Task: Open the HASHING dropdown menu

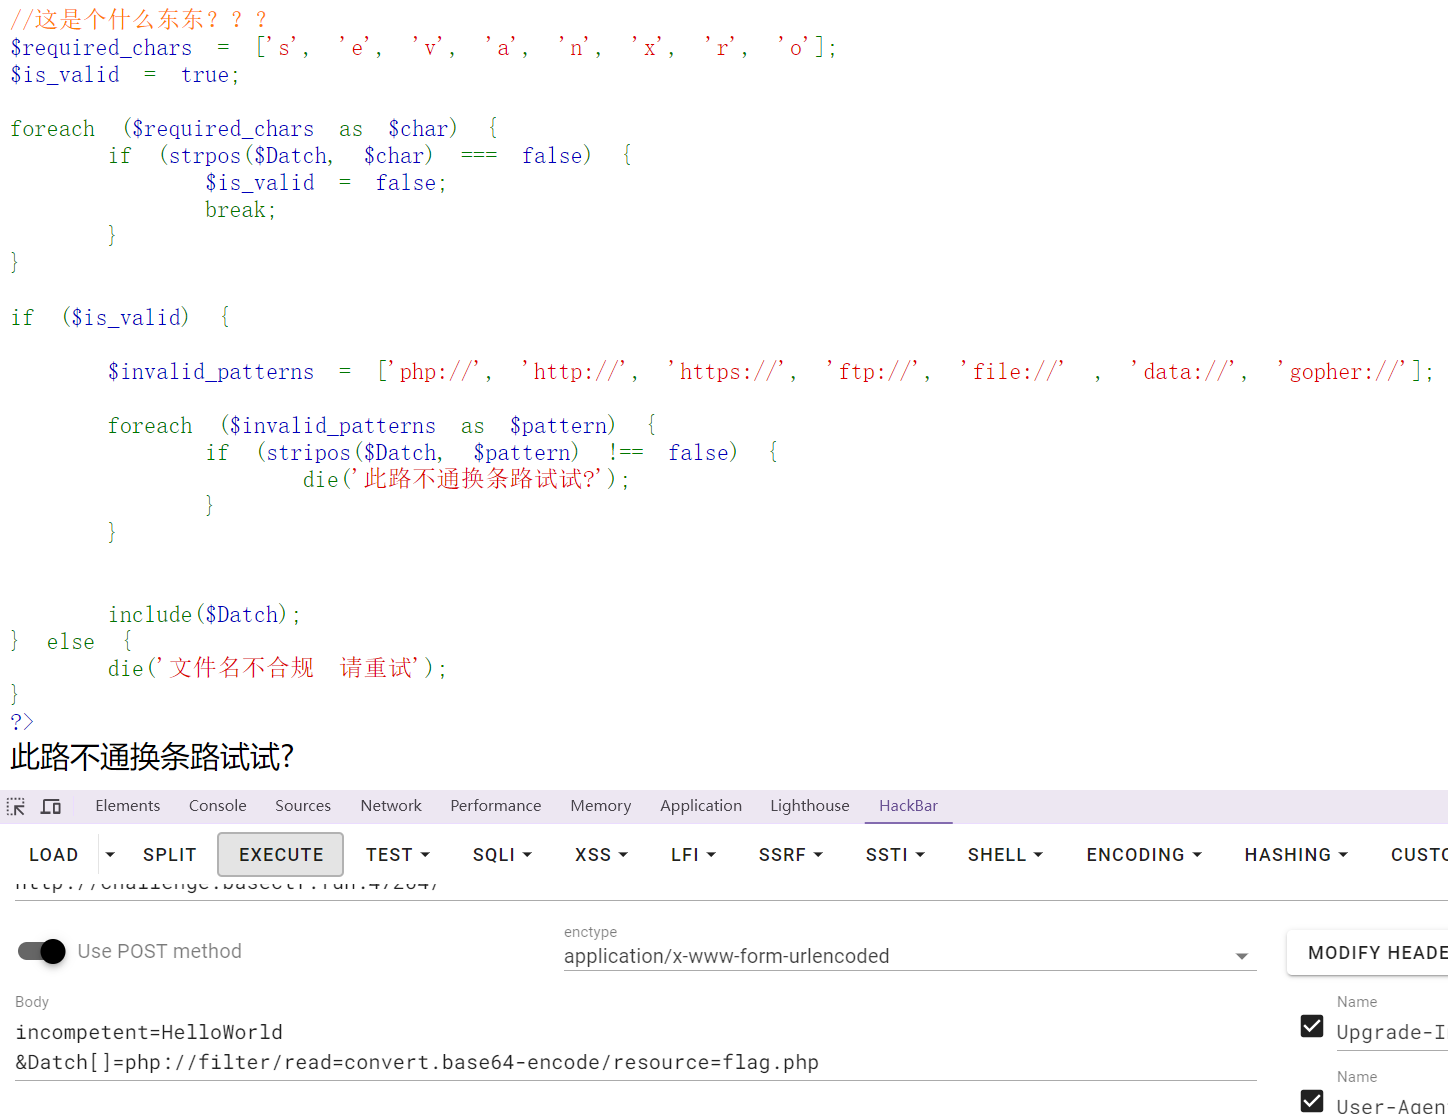Action: click(1296, 855)
